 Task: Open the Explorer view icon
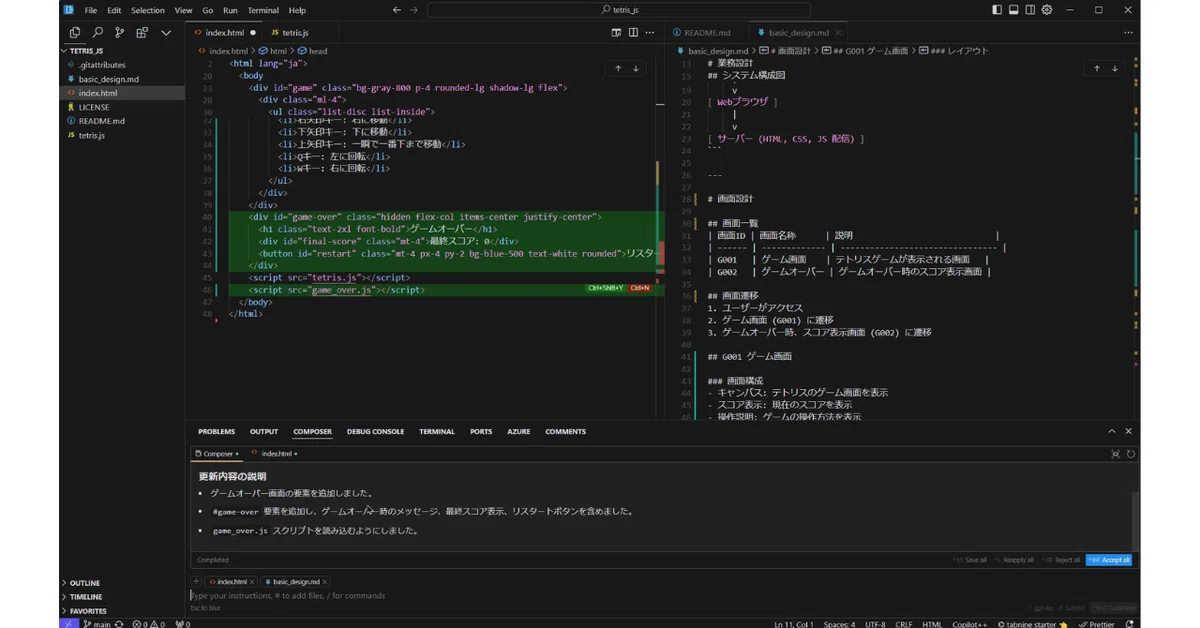pyautogui.click(x=75, y=33)
